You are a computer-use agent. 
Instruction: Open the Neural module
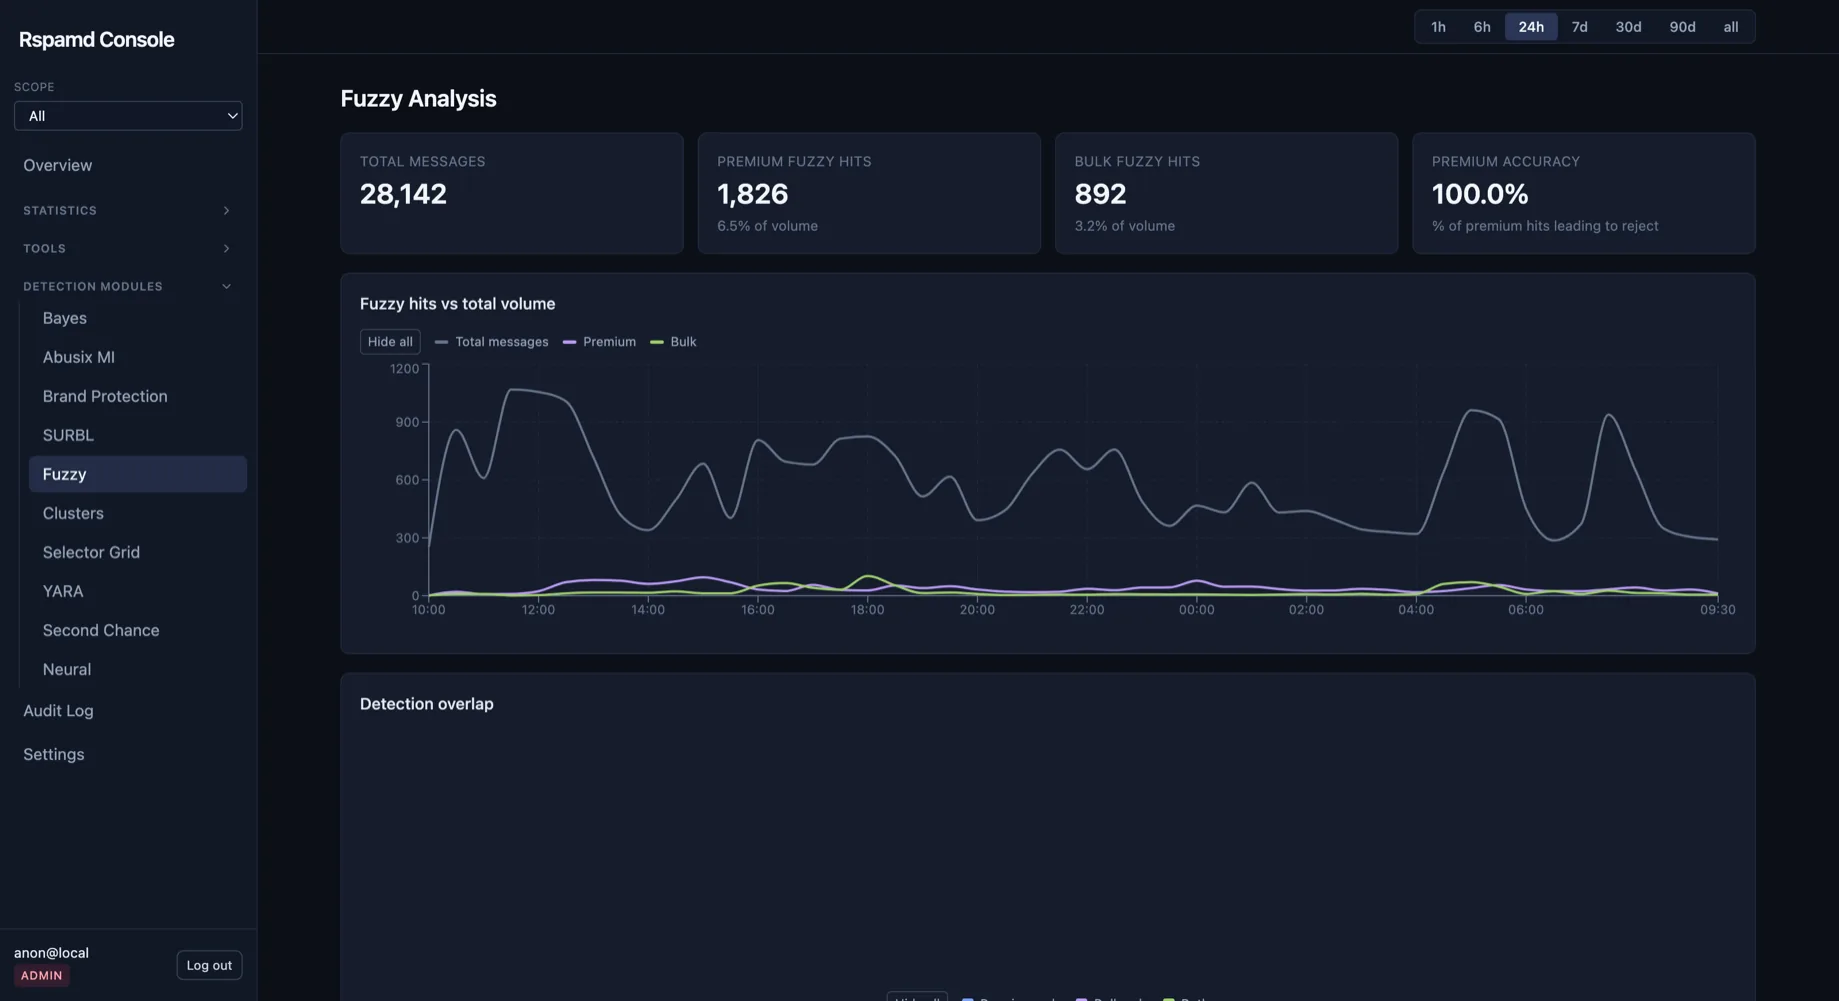click(67, 669)
